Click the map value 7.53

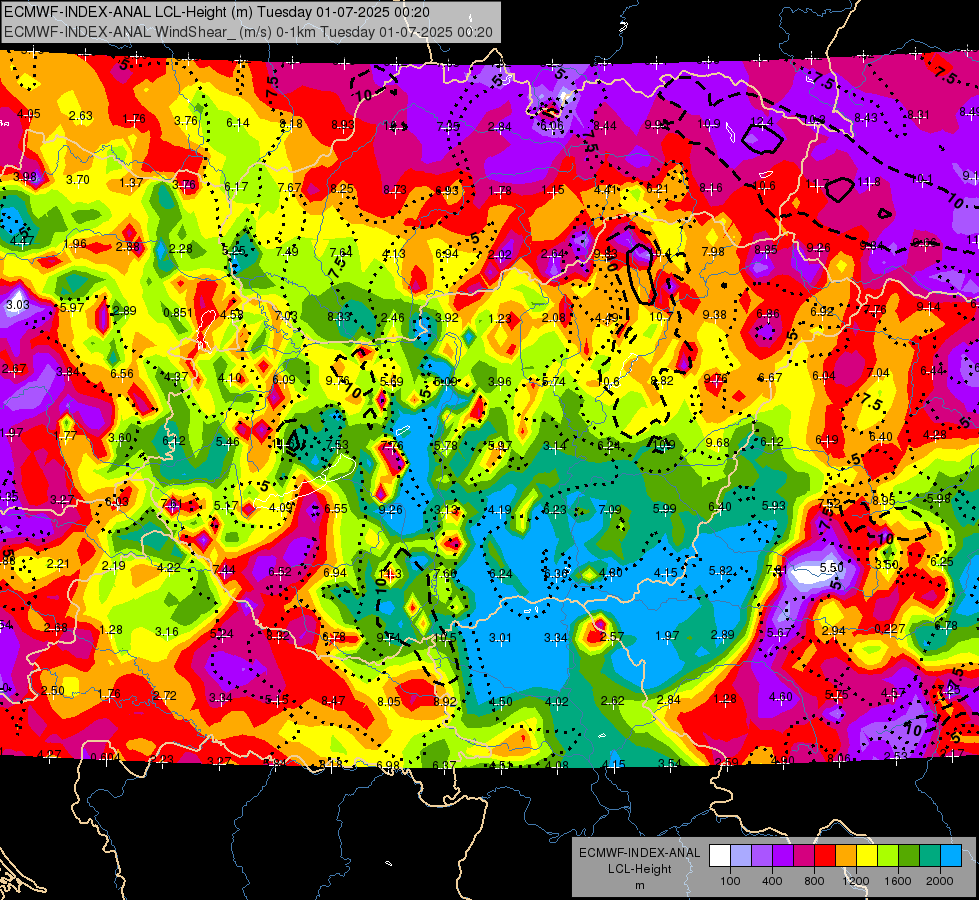tap(337, 444)
